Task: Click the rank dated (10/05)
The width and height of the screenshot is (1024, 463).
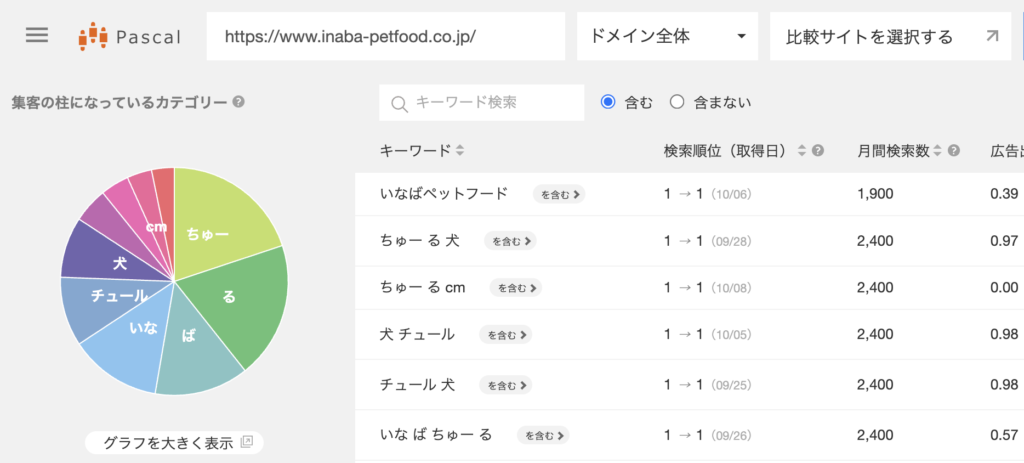Action: (x=707, y=334)
